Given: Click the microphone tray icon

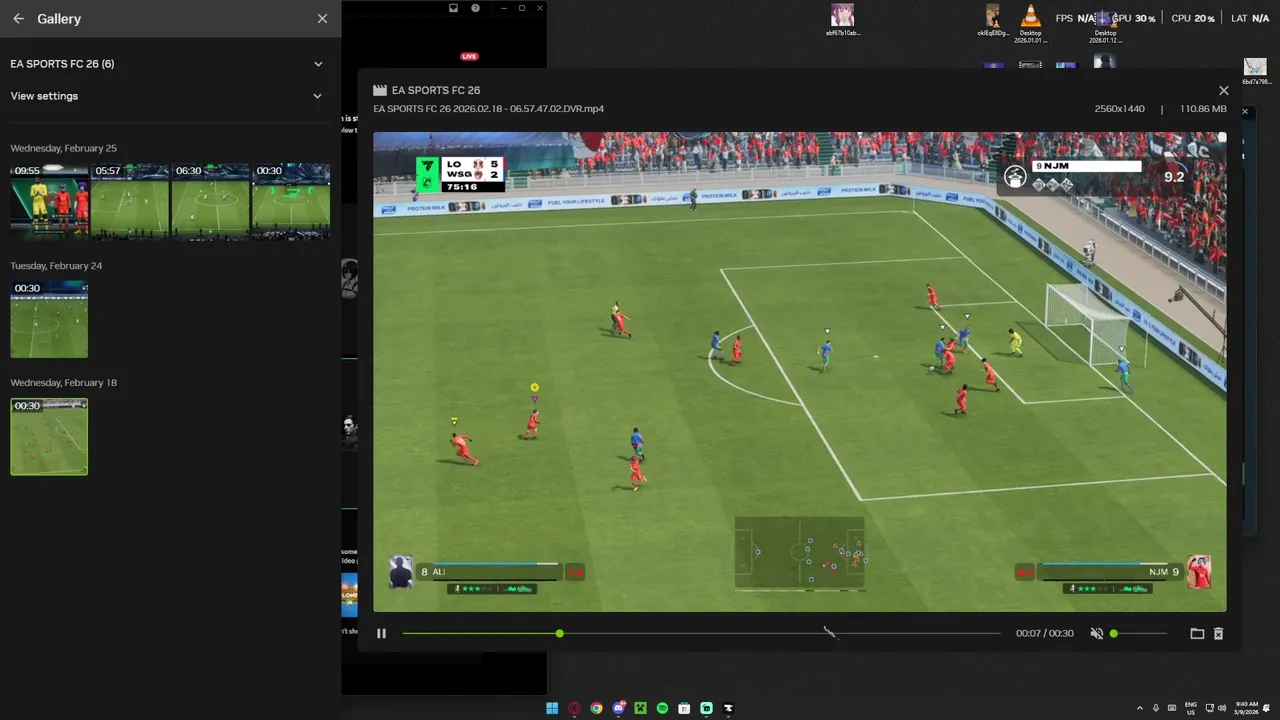Looking at the screenshot, I should pyautogui.click(x=1156, y=708).
